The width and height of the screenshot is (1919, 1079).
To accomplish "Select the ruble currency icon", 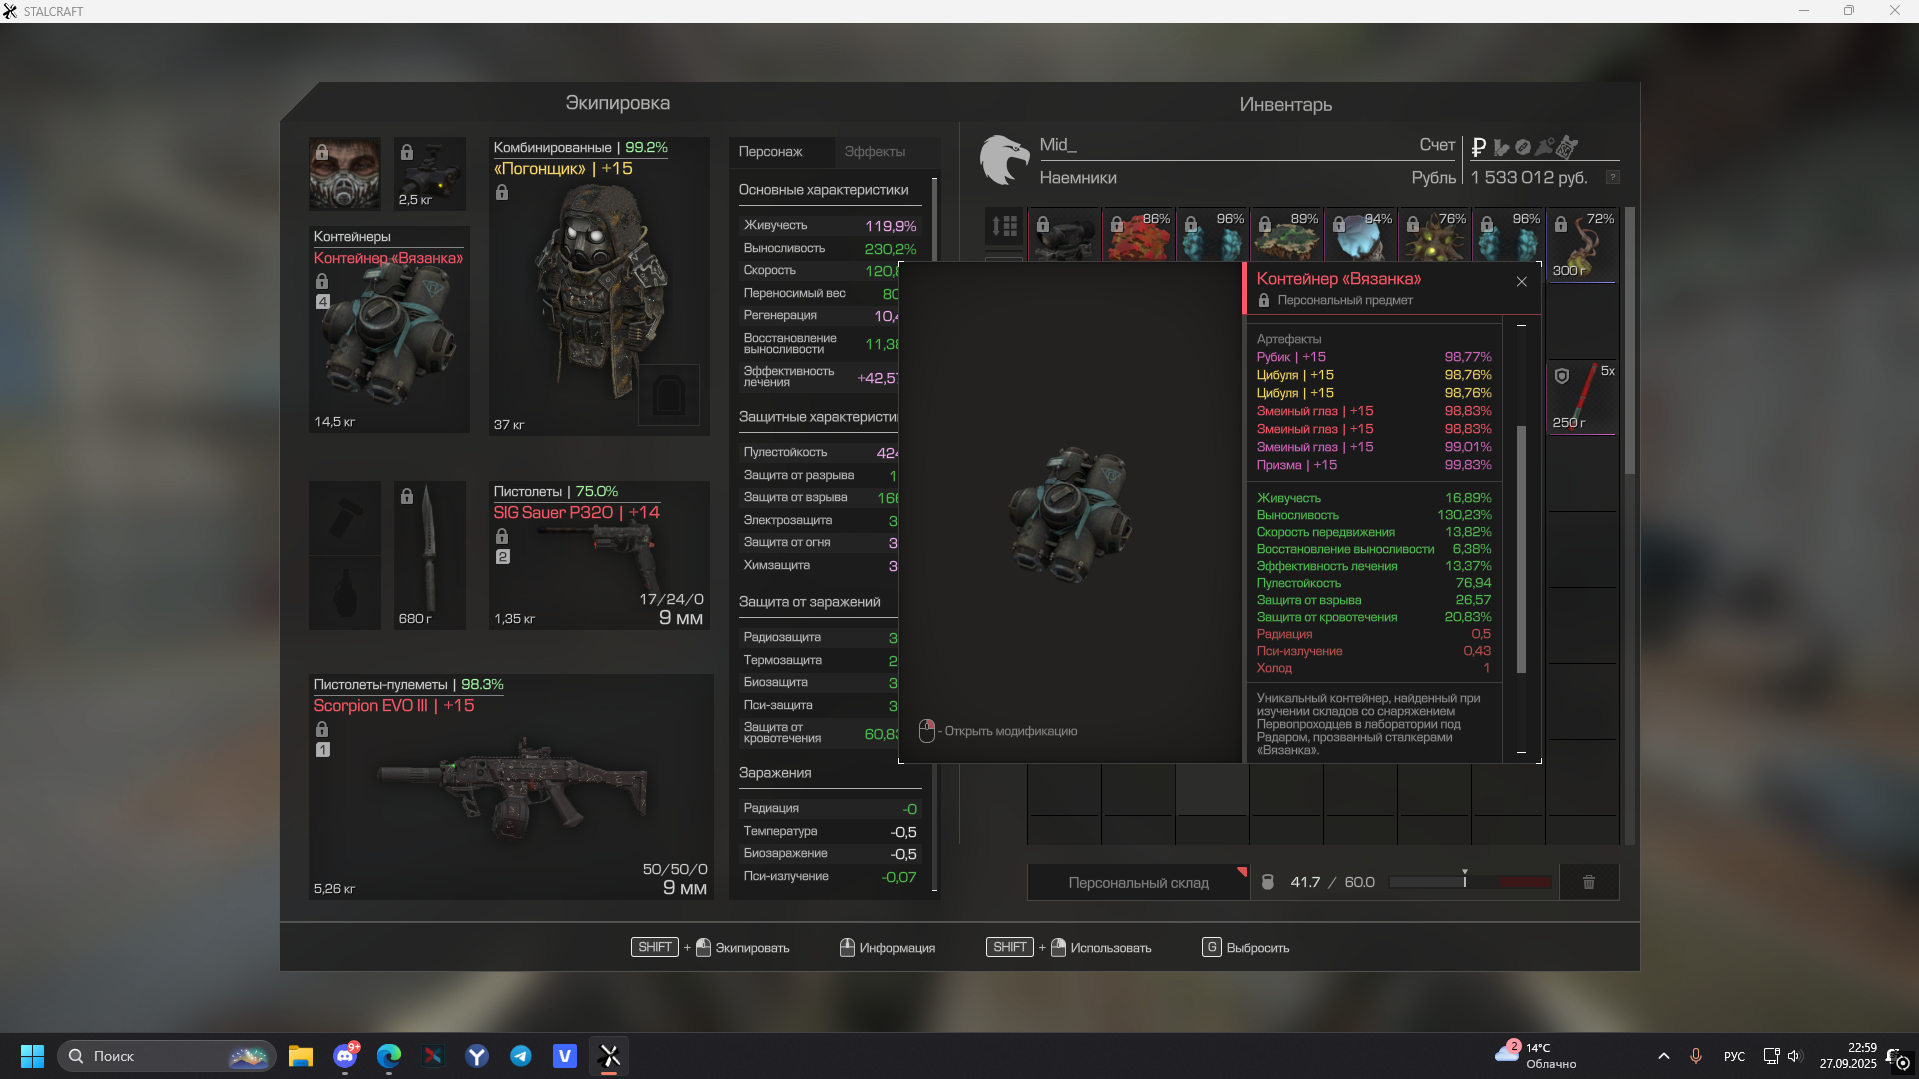I will (x=1479, y=147).
